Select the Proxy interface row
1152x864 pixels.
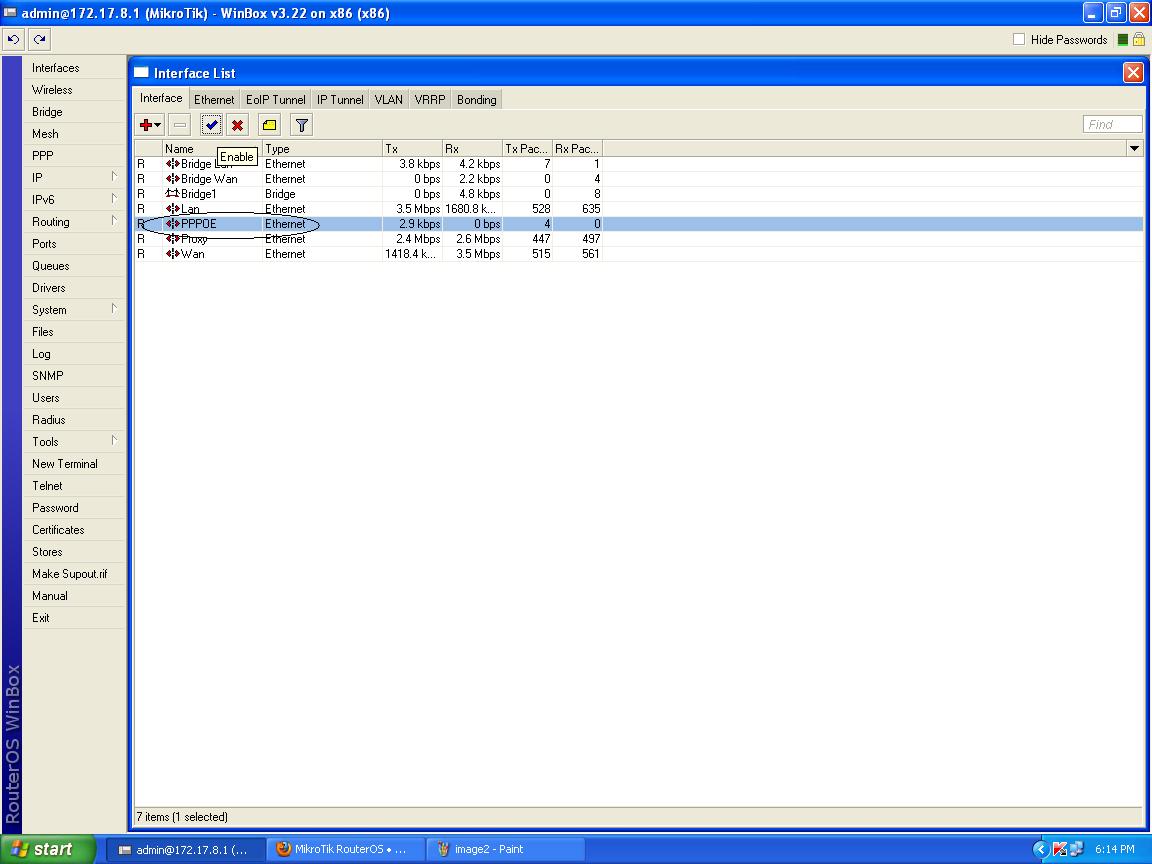pos(638,239)
